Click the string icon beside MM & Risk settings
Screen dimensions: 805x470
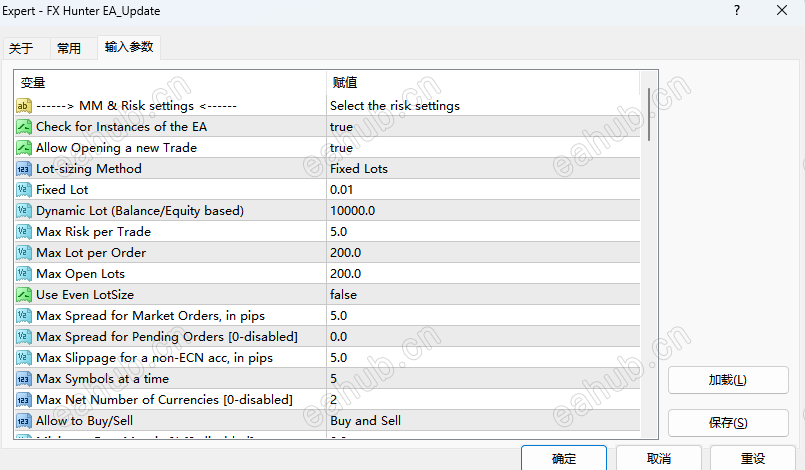point(24,106)
